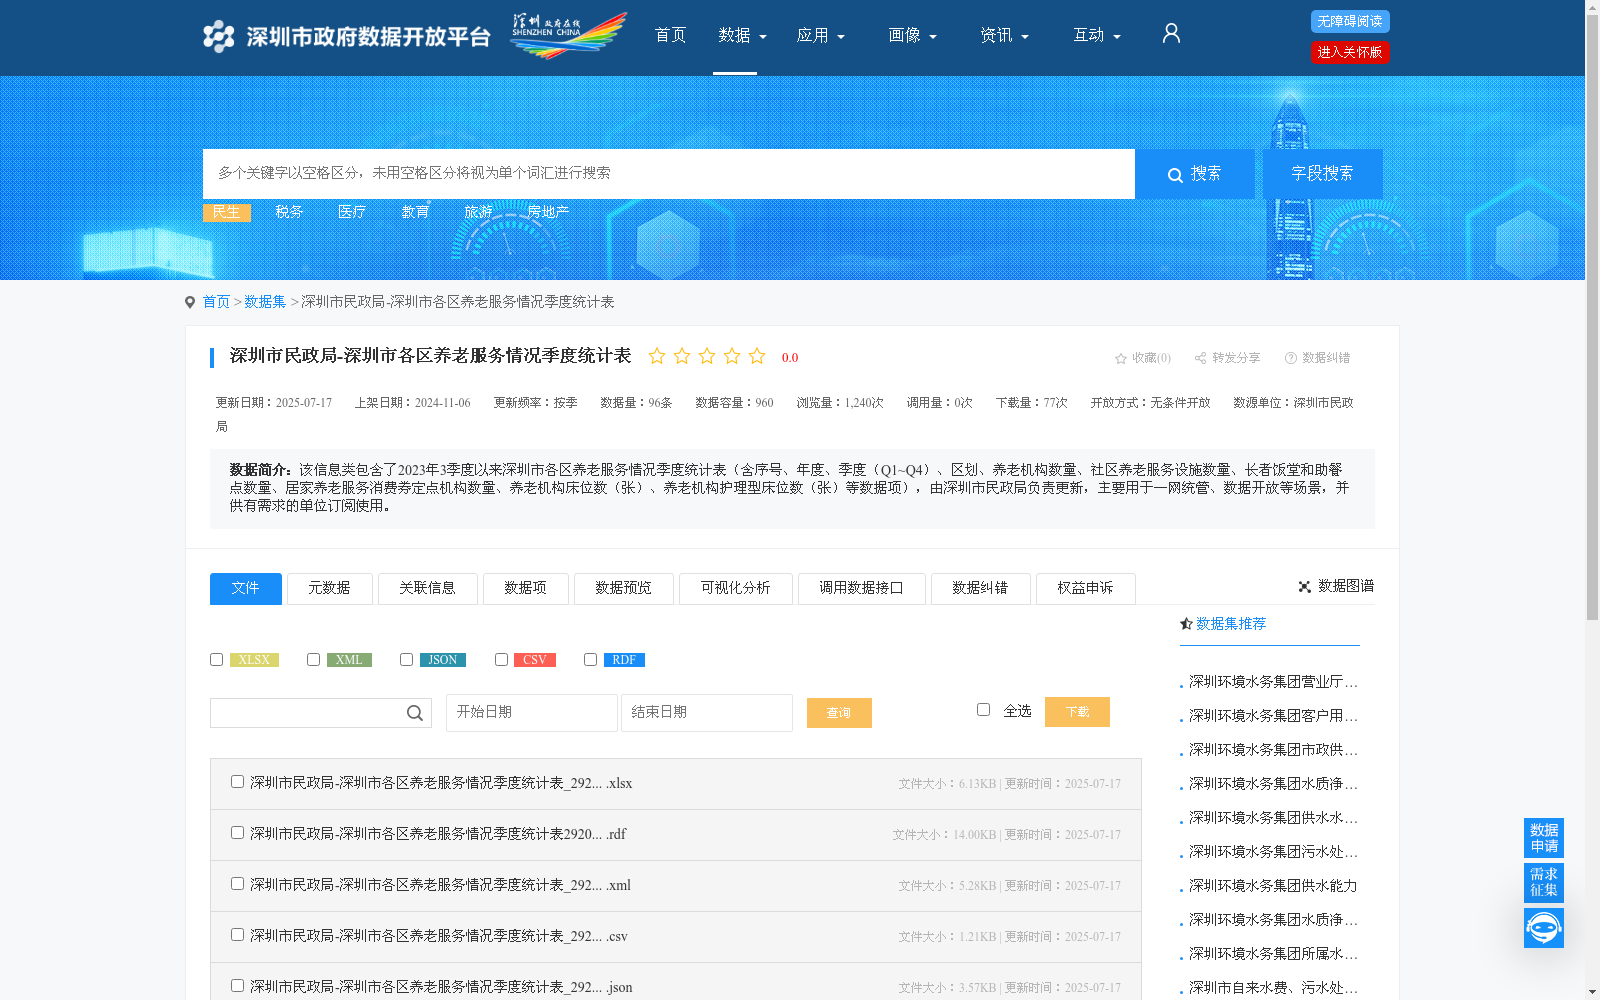Click the 下载 download button

pos(1077,712)
